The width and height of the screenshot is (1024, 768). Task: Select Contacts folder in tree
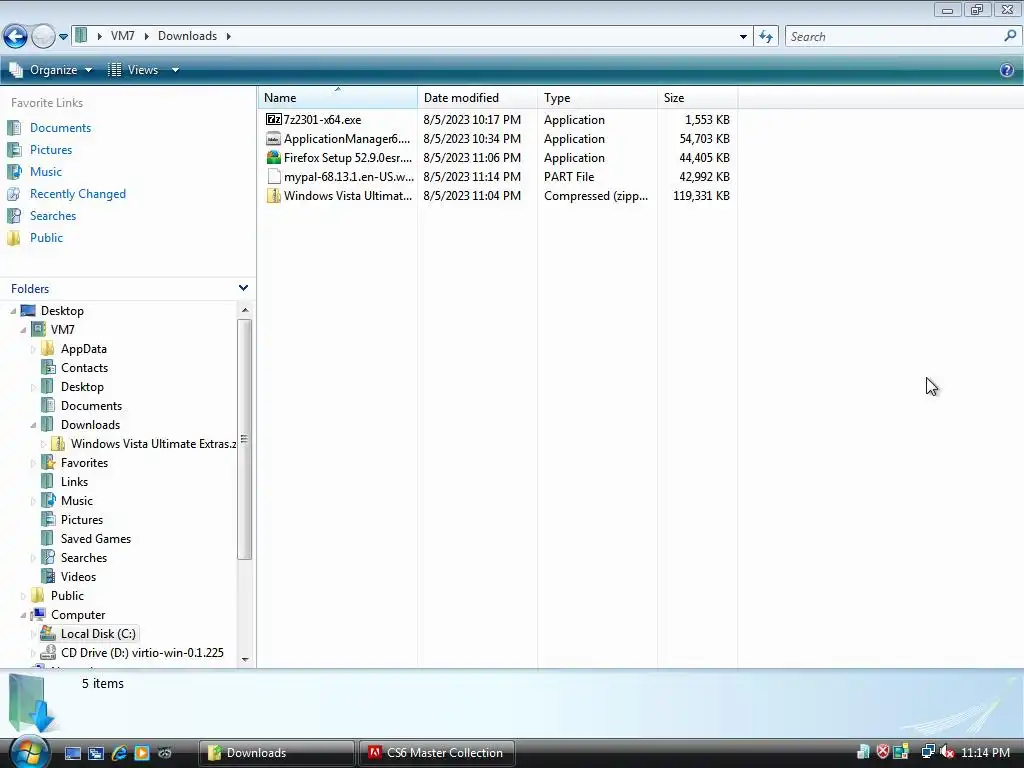coord(84,368)
